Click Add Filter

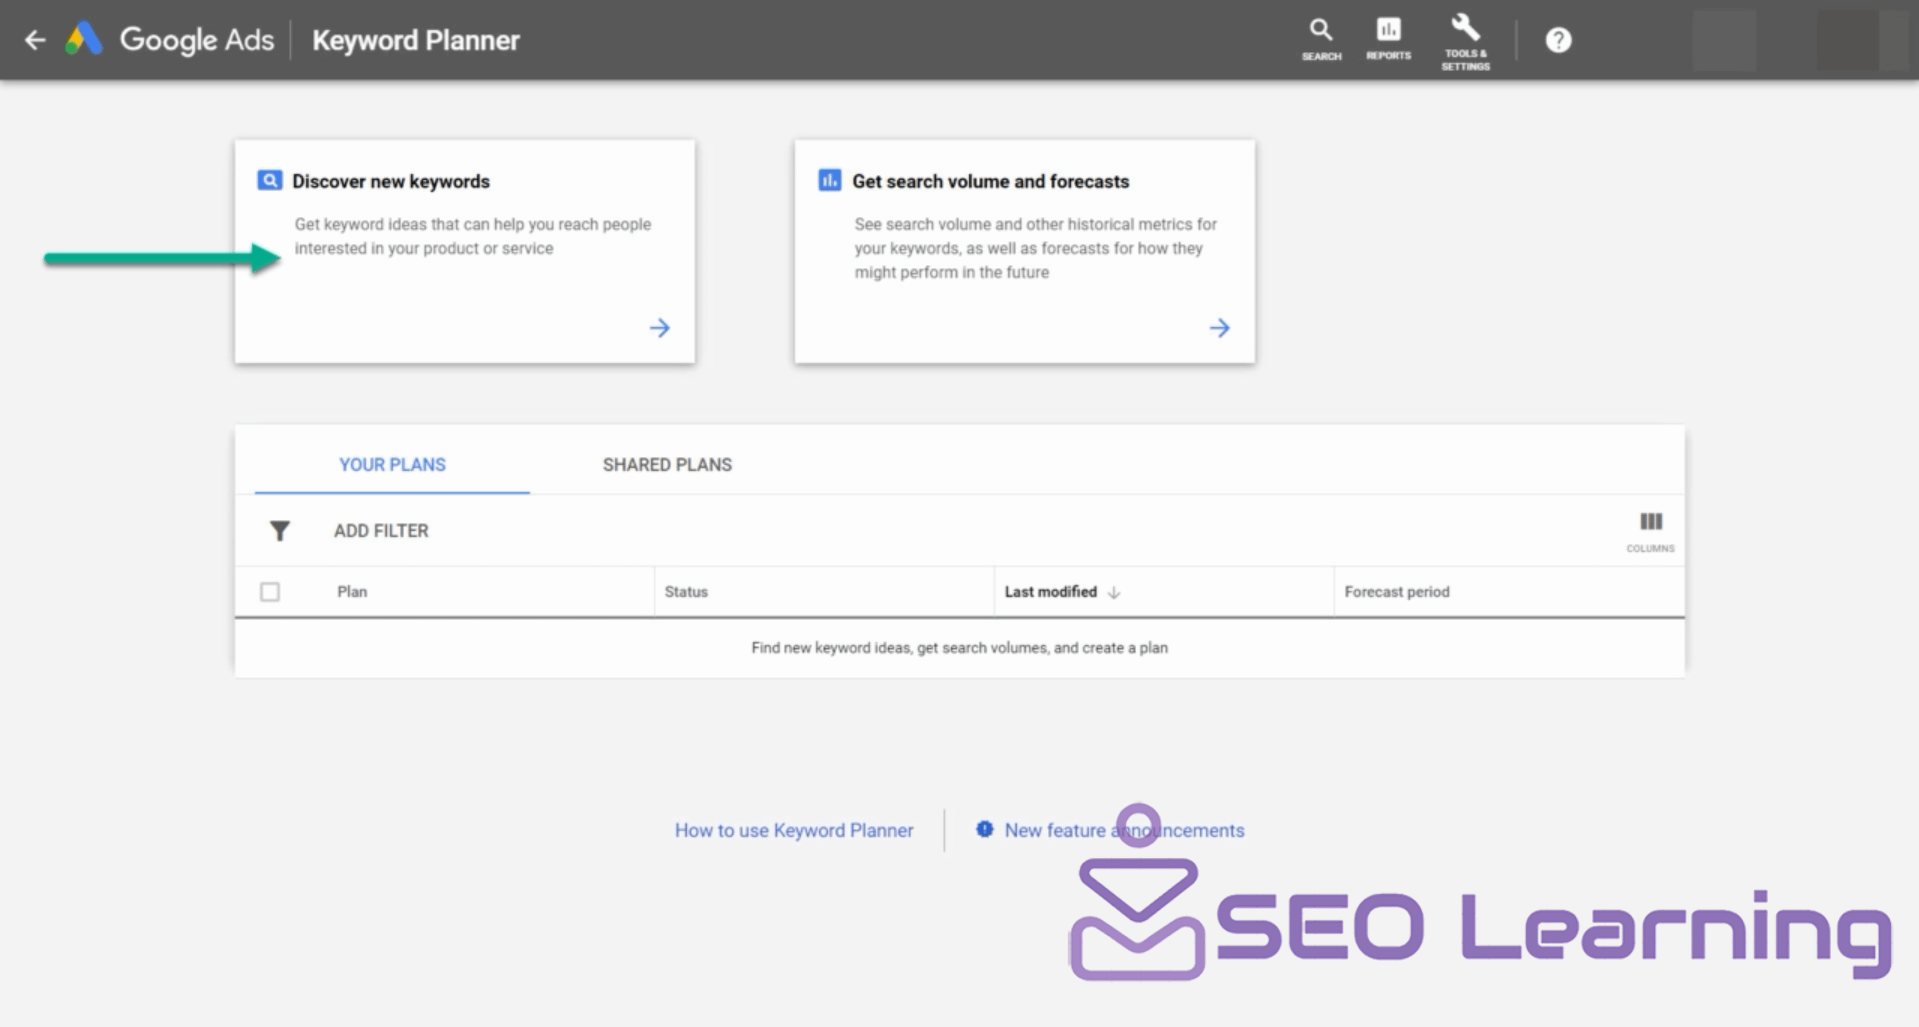(381, 531)
